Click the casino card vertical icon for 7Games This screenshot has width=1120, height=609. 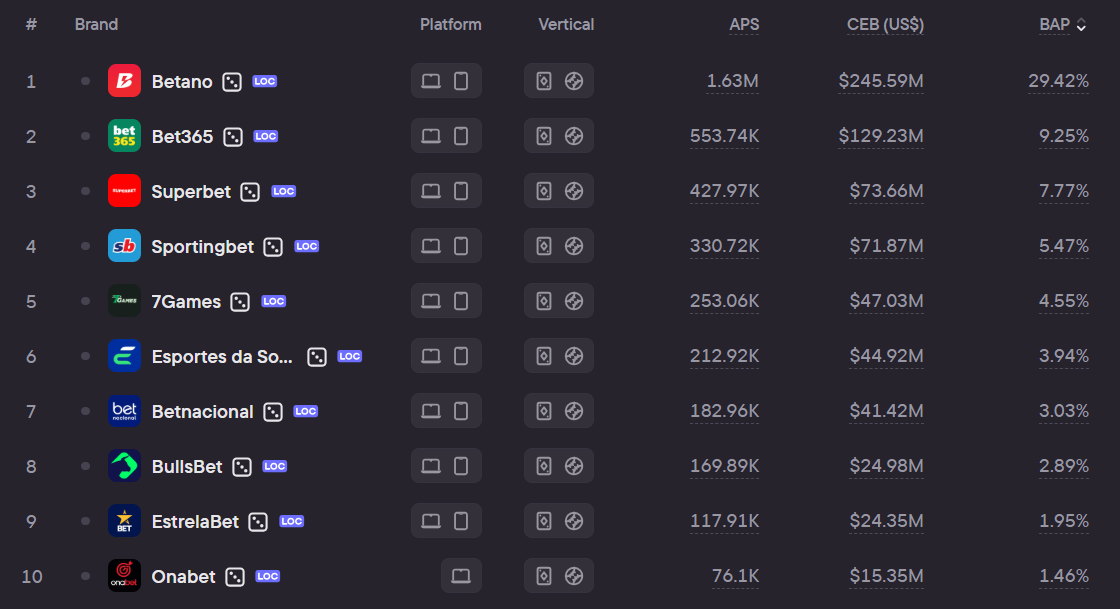(544, 301)
